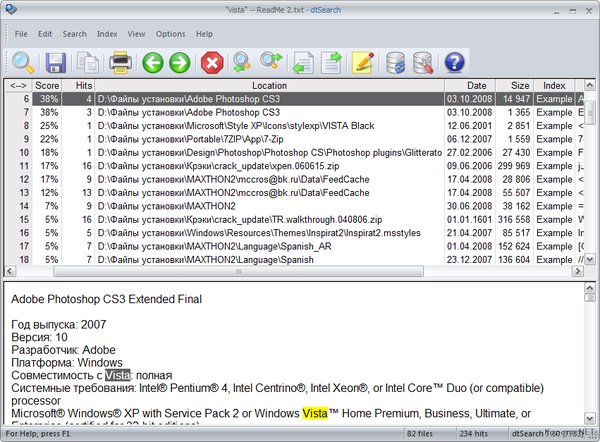Click the Print toolbar icon
Screen dimensions: 600x442
pos(120,63)
